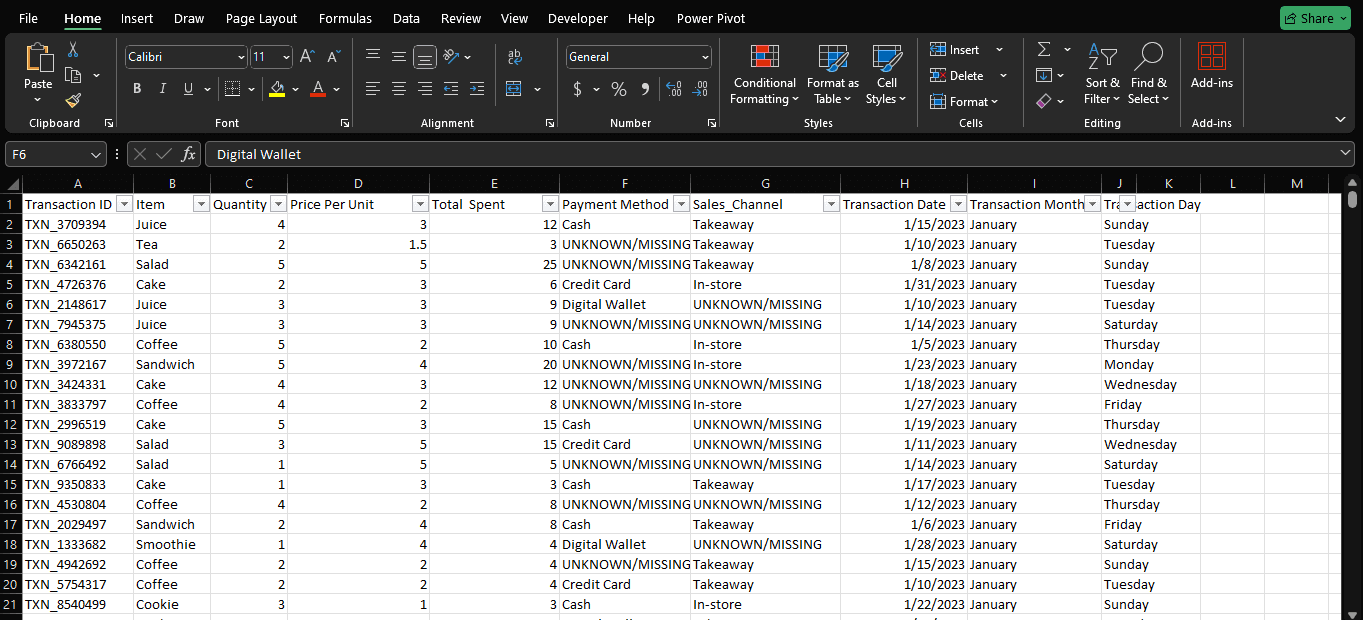Toggle Bottom Align in Alignment group
The height and width of the screenshot is (620, 1363).
[425, 57]
